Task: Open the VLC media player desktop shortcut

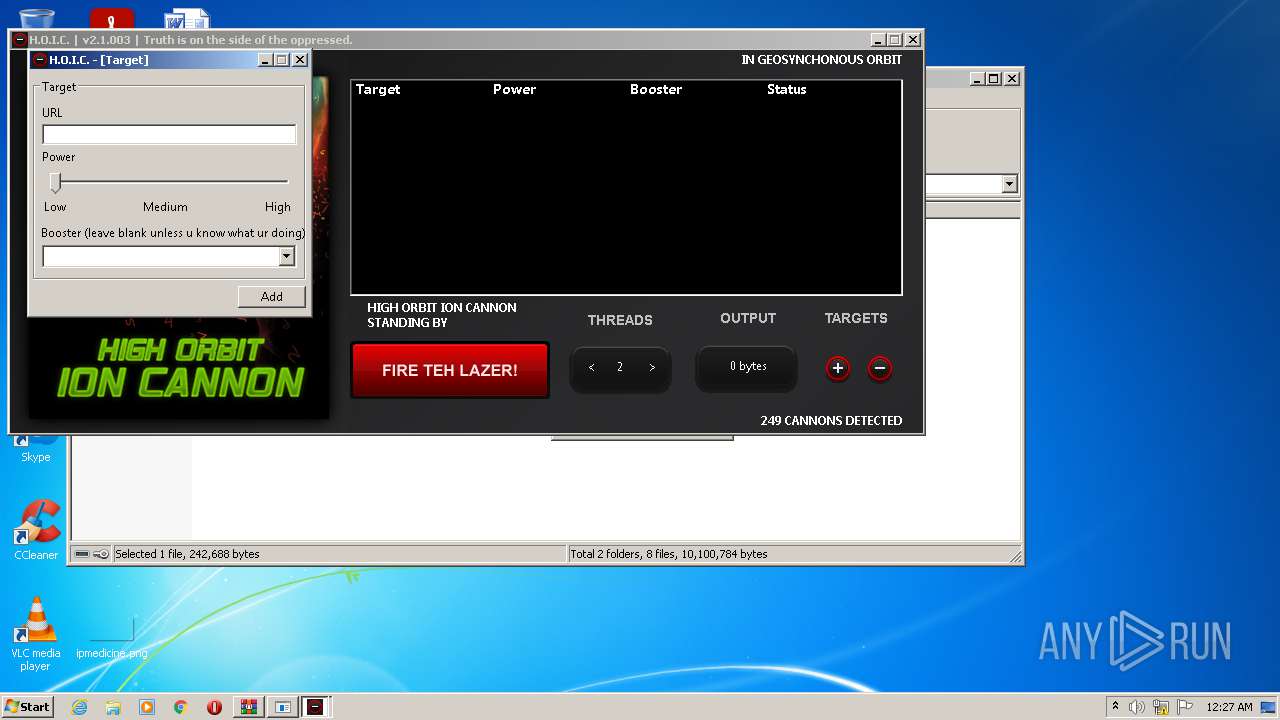Action: (x=36, y=634)
